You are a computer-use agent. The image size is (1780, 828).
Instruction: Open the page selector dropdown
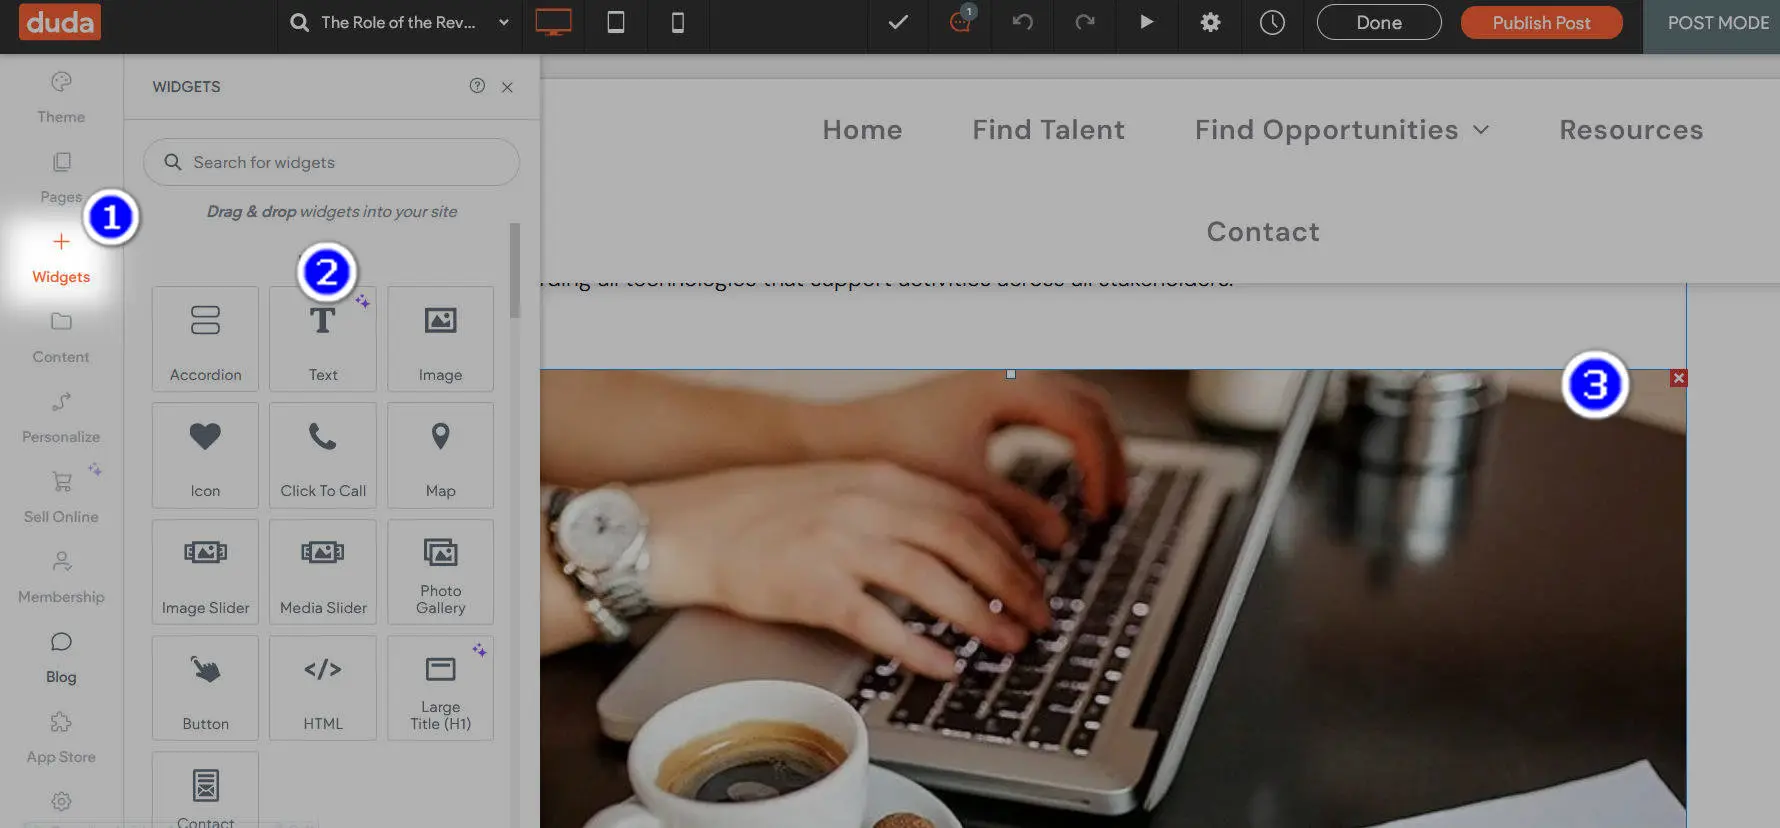click(x=503, y=22)
